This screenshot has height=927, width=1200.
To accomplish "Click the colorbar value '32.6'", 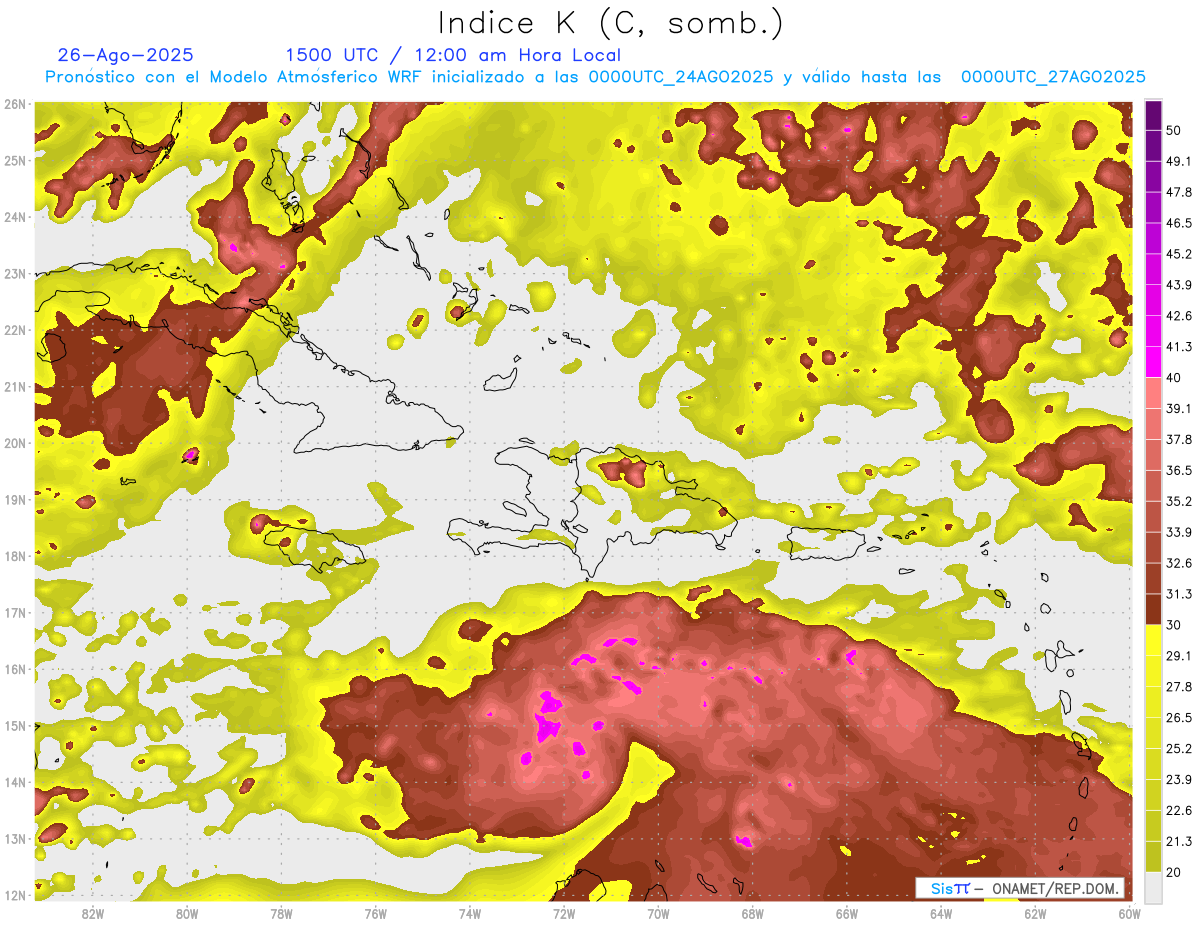I will [1178, 563].
